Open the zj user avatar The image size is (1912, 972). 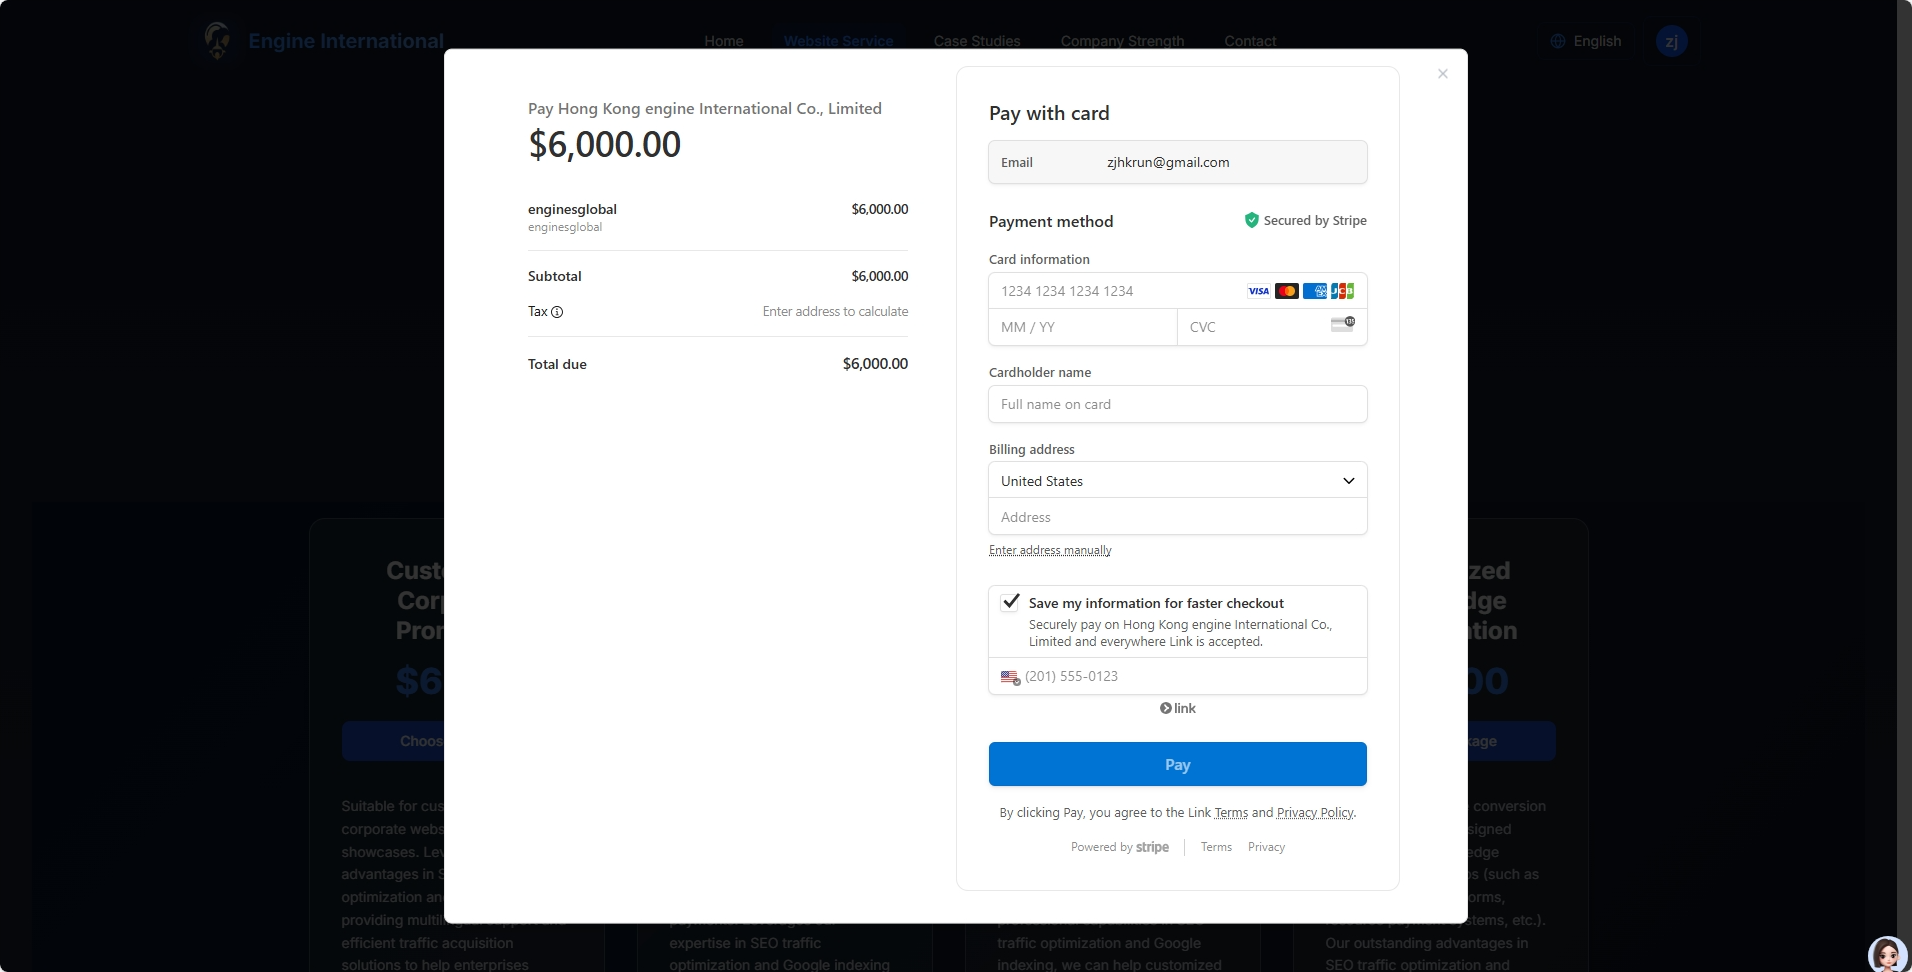point(1671,41)
